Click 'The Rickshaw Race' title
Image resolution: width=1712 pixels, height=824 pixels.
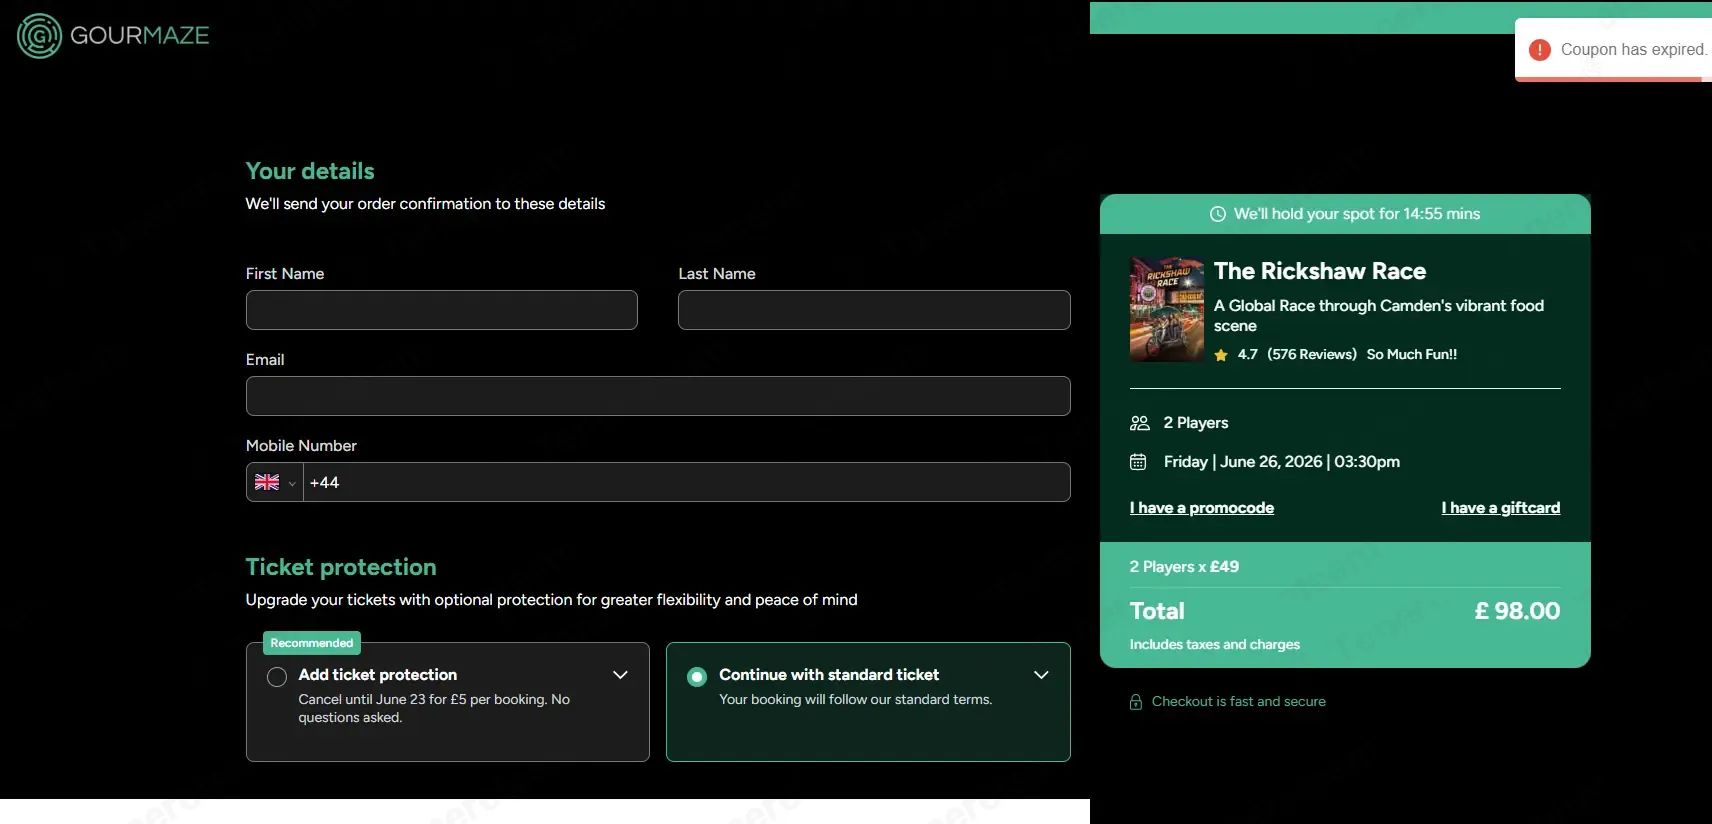tap(1320, 271)
